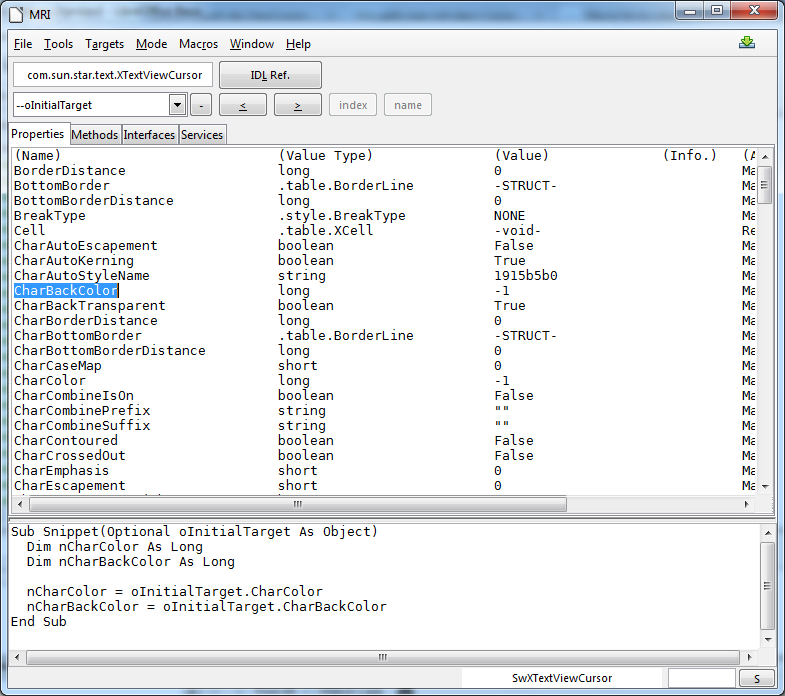Switch to the Services tab
The image size is (785, 696).
coord(202,135)
